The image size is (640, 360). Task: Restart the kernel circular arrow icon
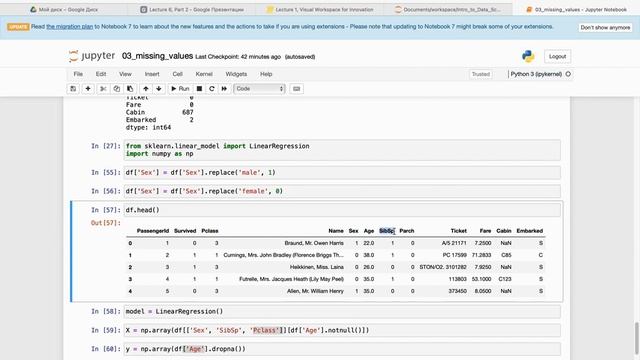[211, 89]
